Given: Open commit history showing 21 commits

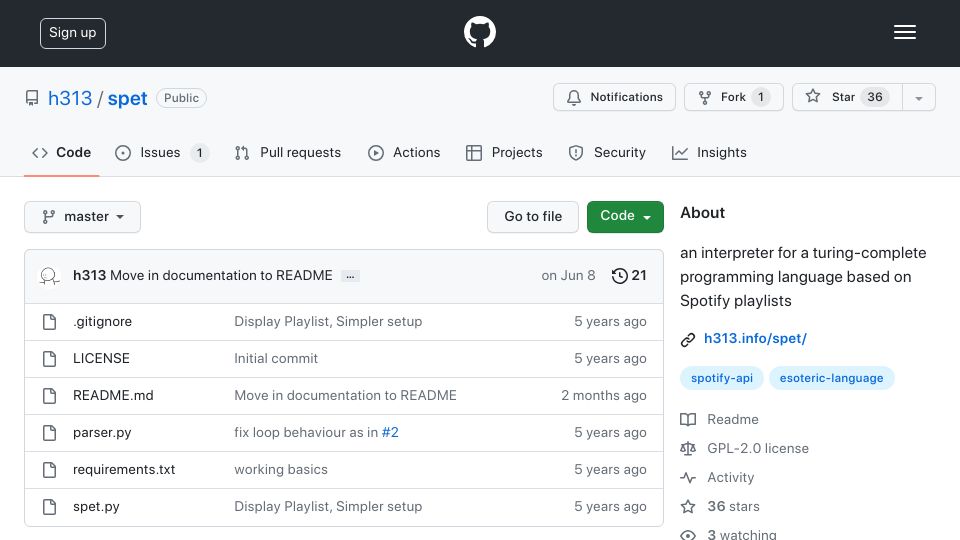Looking at the screenshot, I should [629, 276].
